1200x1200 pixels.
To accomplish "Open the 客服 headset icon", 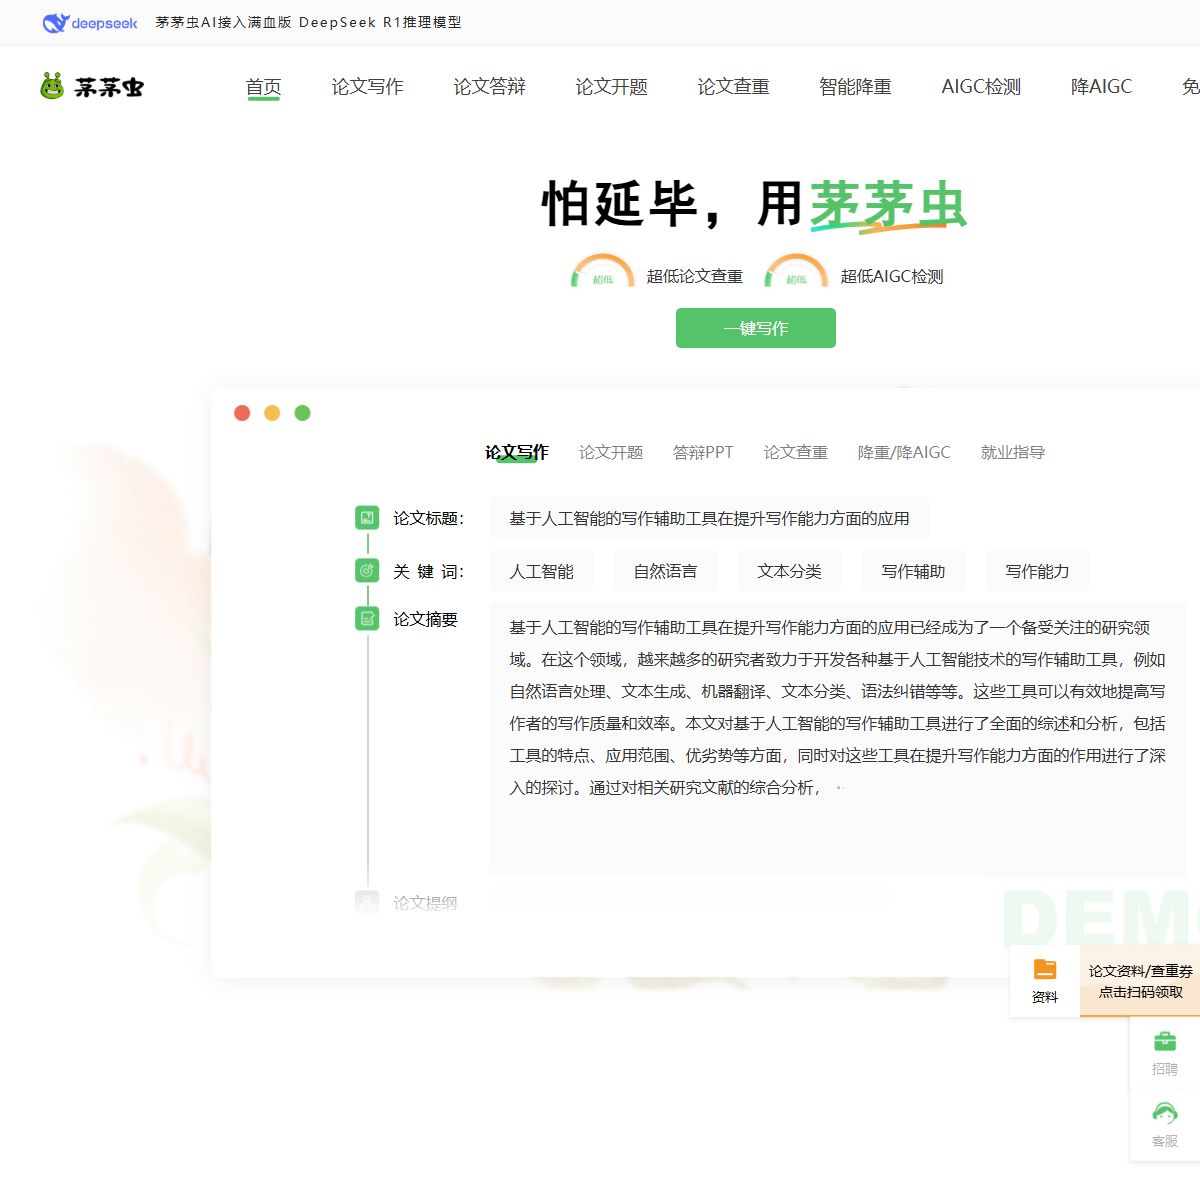I will [1165, 1113].
